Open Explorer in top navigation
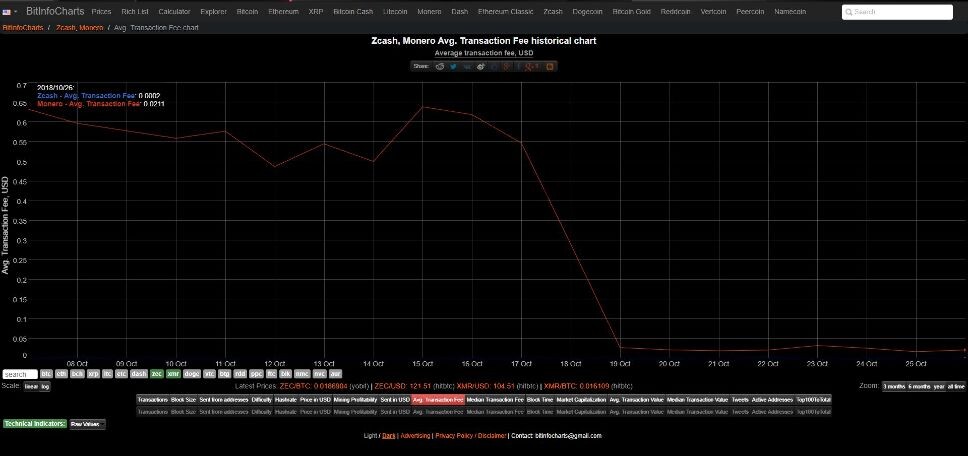Image resolution: width=968 pixels, height=456 pixels. (x=214, y=12)
